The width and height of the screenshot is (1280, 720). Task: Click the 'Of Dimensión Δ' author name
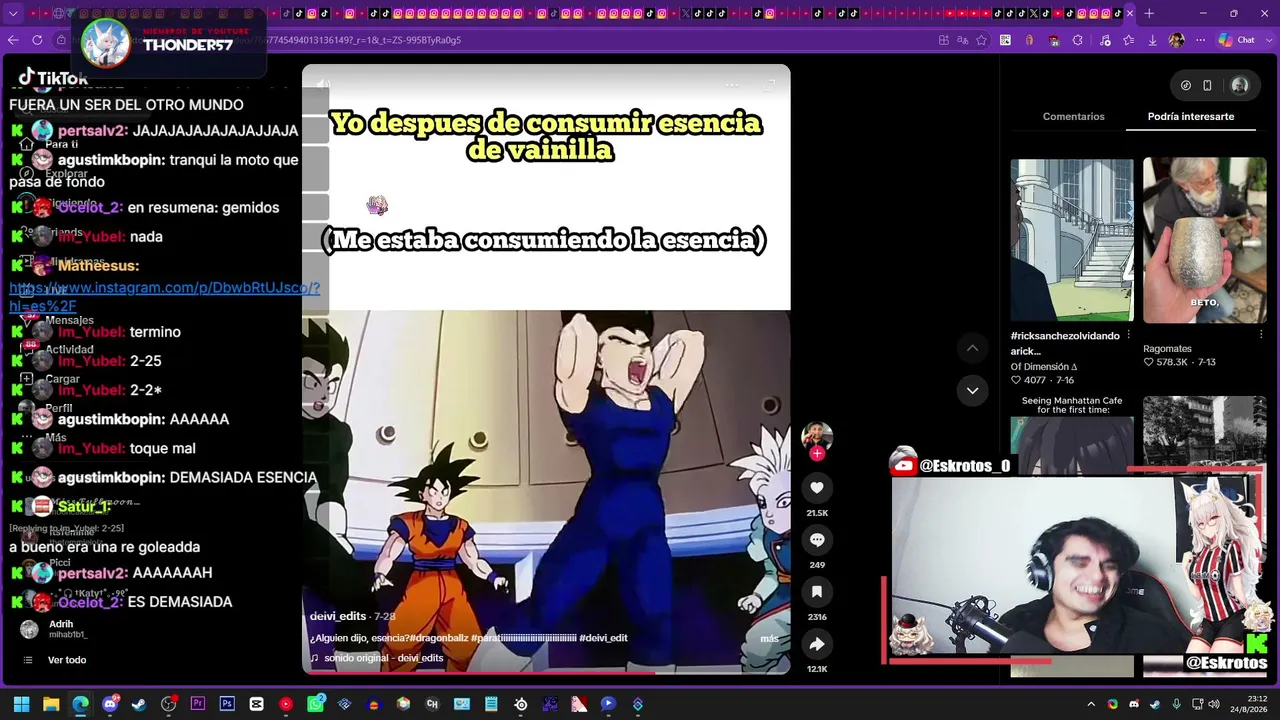coord(1044,367)
